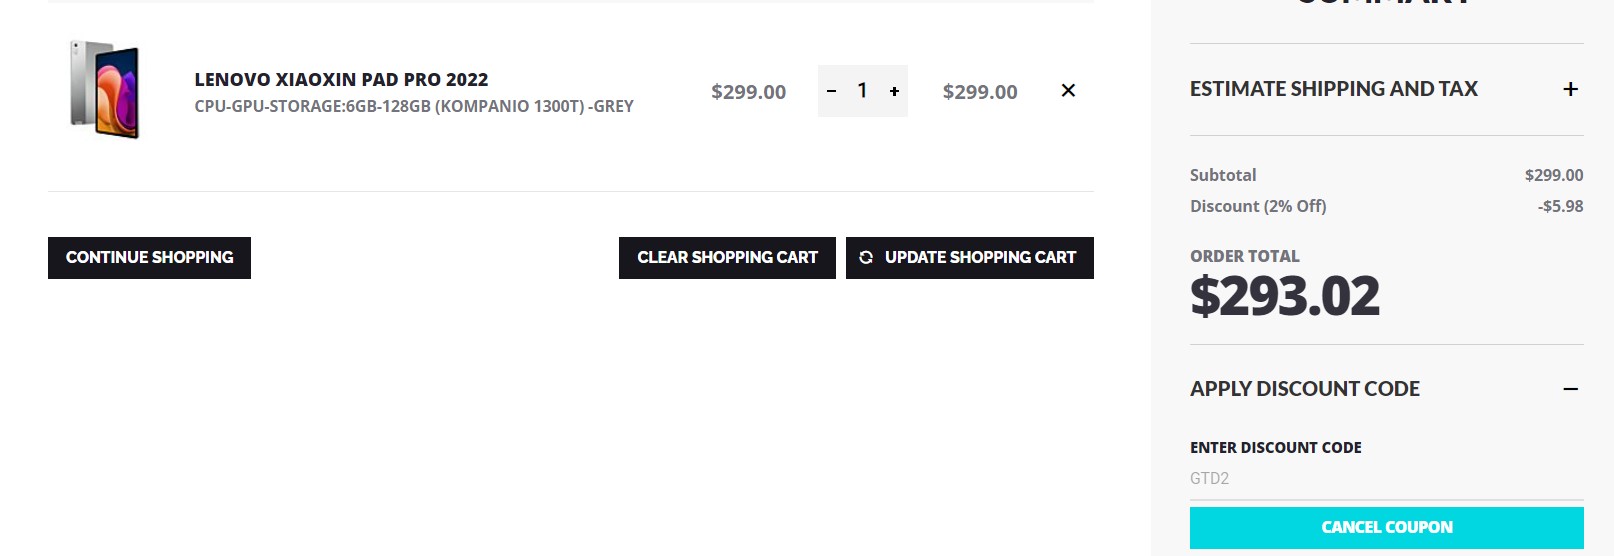Viewport: 1614px width, 556px height.
Task: Click the CPU-GPU-Storage variant description
Action: point(414,107)
